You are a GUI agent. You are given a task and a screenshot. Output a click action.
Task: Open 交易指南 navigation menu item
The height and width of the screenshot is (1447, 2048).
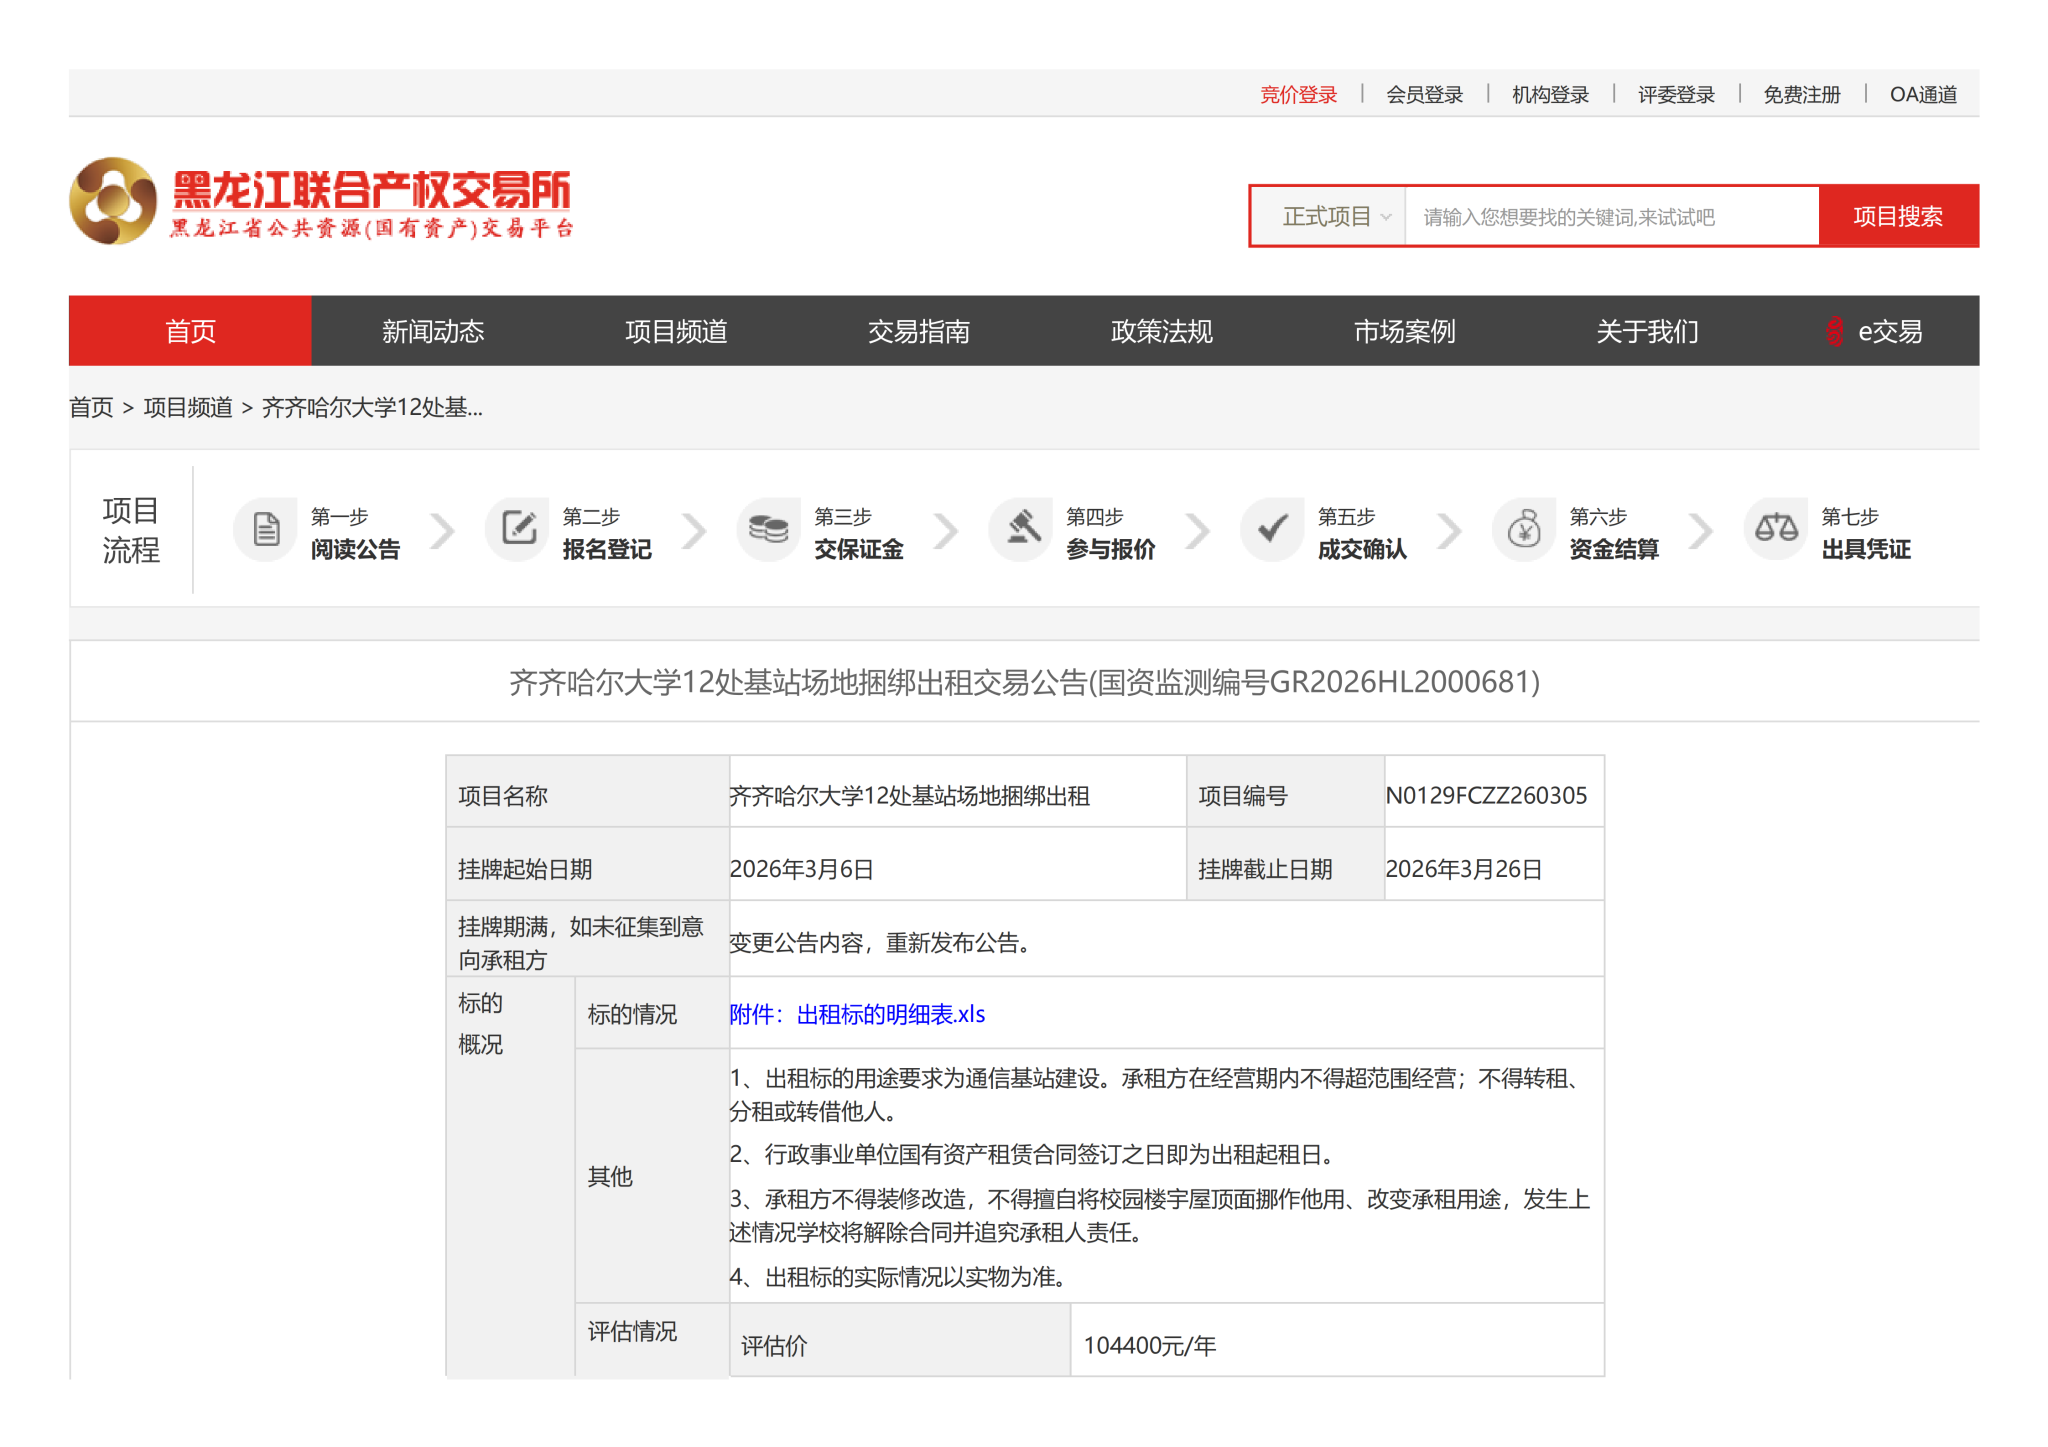click(x=918, y=332)
